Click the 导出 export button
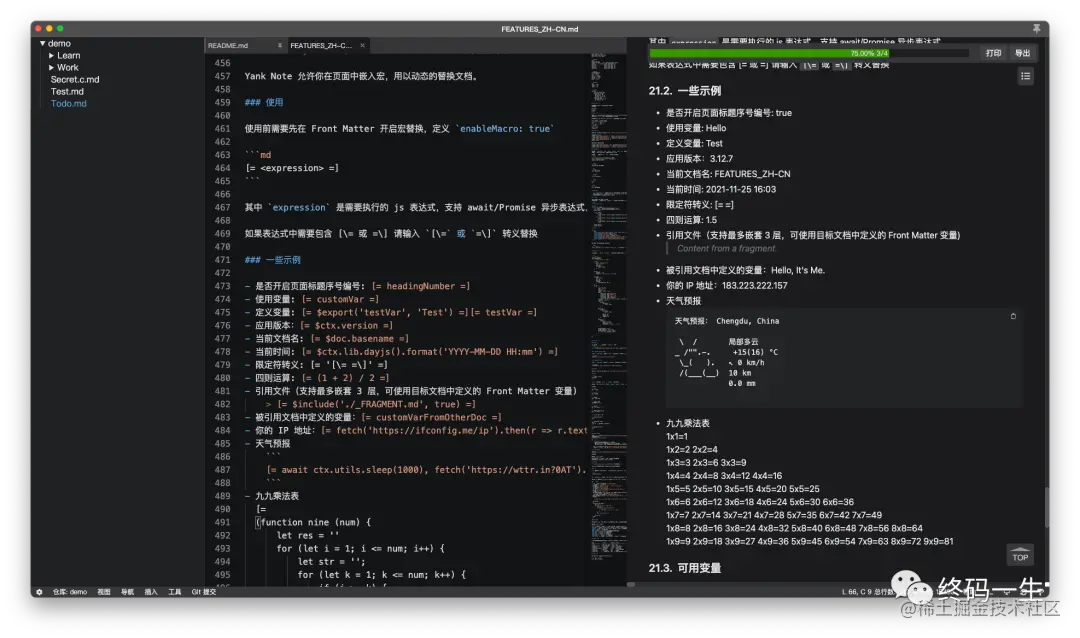 tap(1022, 53)
